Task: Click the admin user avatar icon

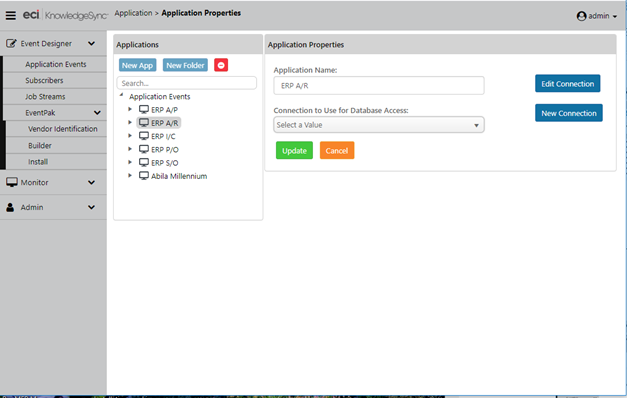Action: [581, 16]
